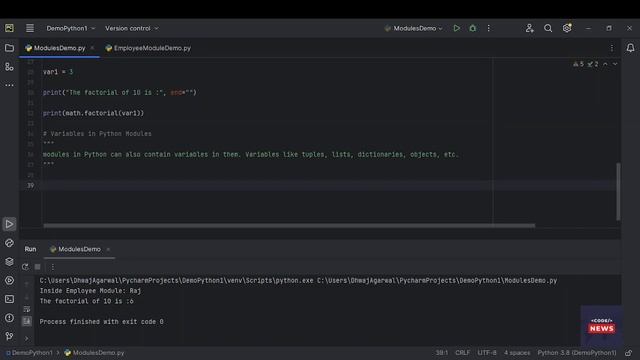Go to next highlighted error arrow

point(615,64)
